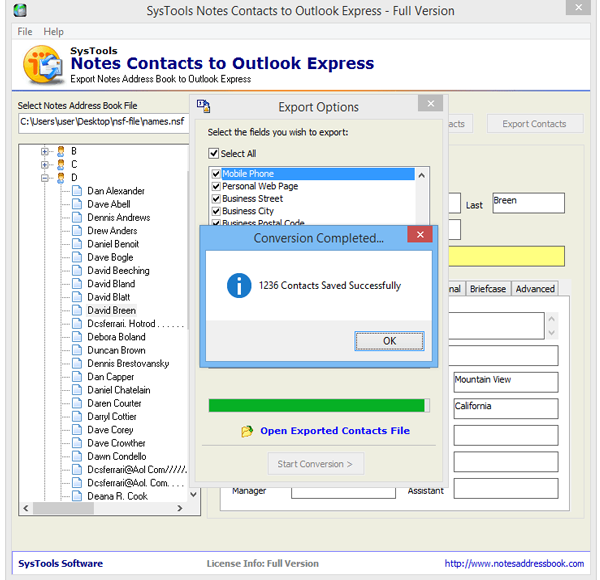The width and height of the screenshot is (600, 580).
Task: Select David Breen contact
Action: pyautogui.click(x=111, y=310)
